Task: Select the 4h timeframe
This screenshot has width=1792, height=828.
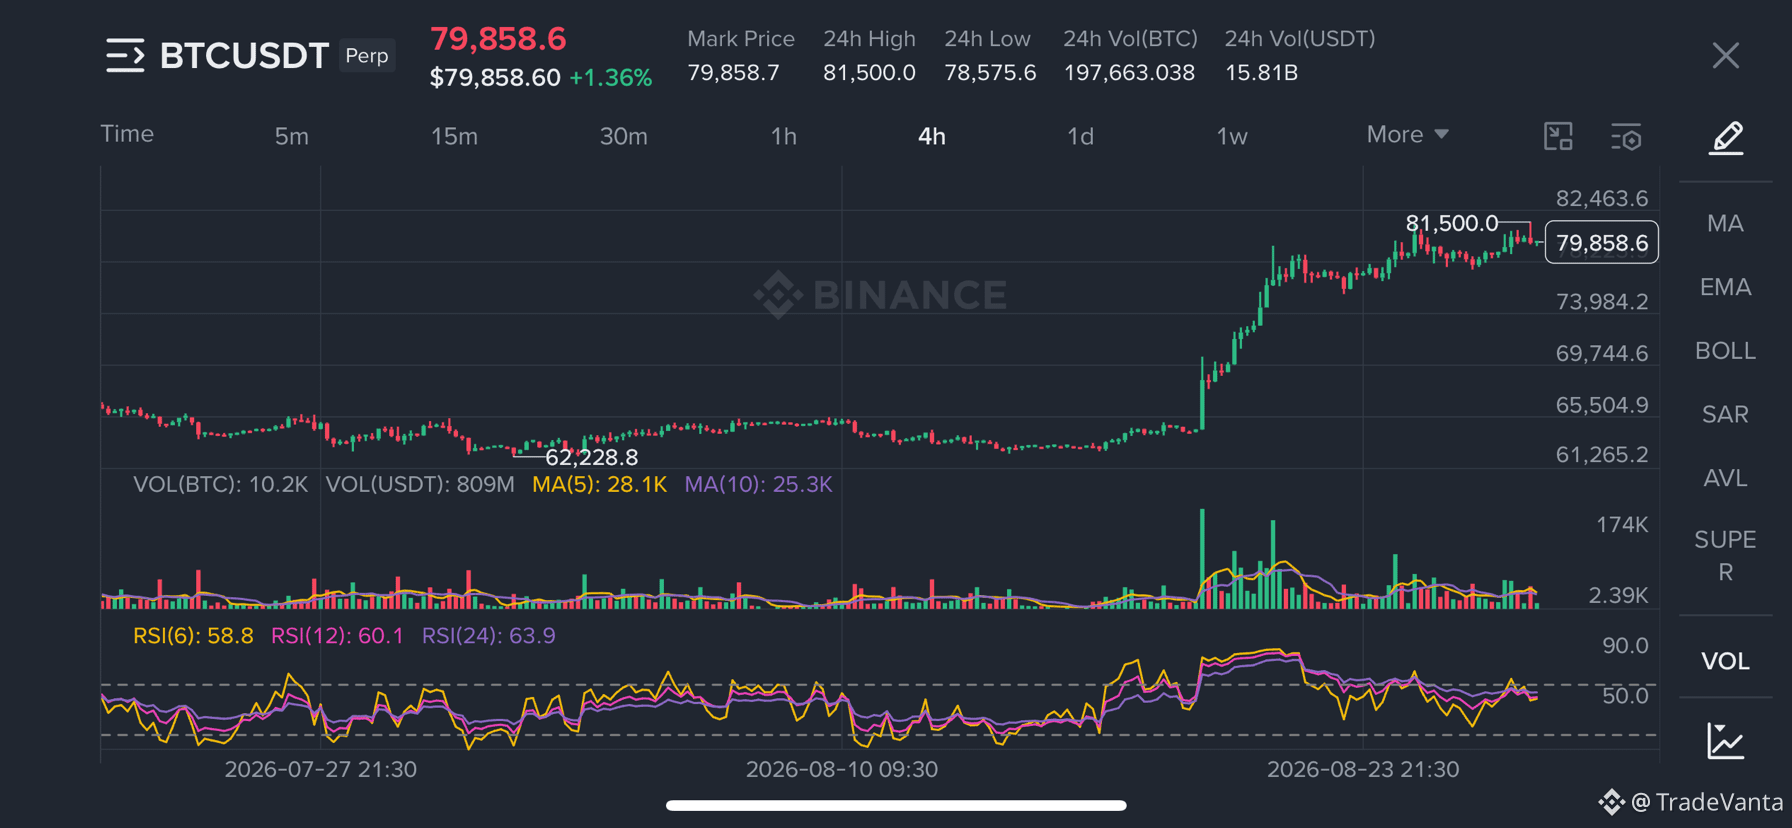Action: tap(932, 136)
